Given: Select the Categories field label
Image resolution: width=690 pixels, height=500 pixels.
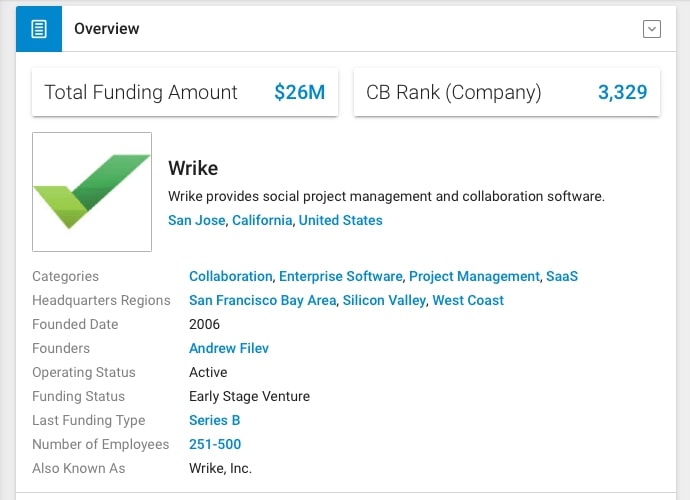Looking at the screenshot, I should pyautogui.click(x=66, y=276).
